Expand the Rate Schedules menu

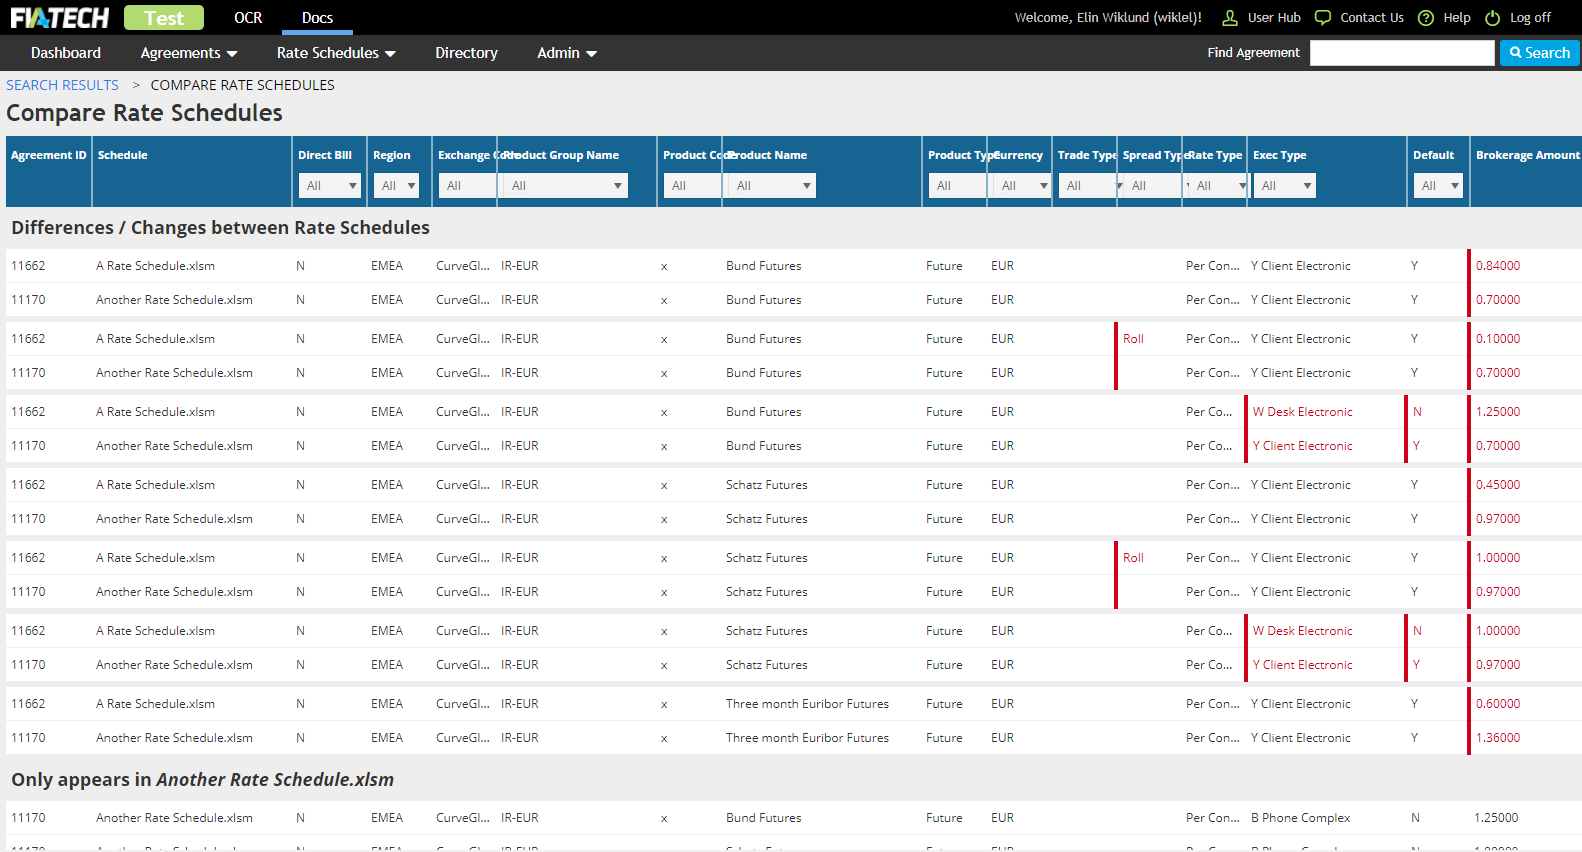pyautogui.click(x=336, y=53)
